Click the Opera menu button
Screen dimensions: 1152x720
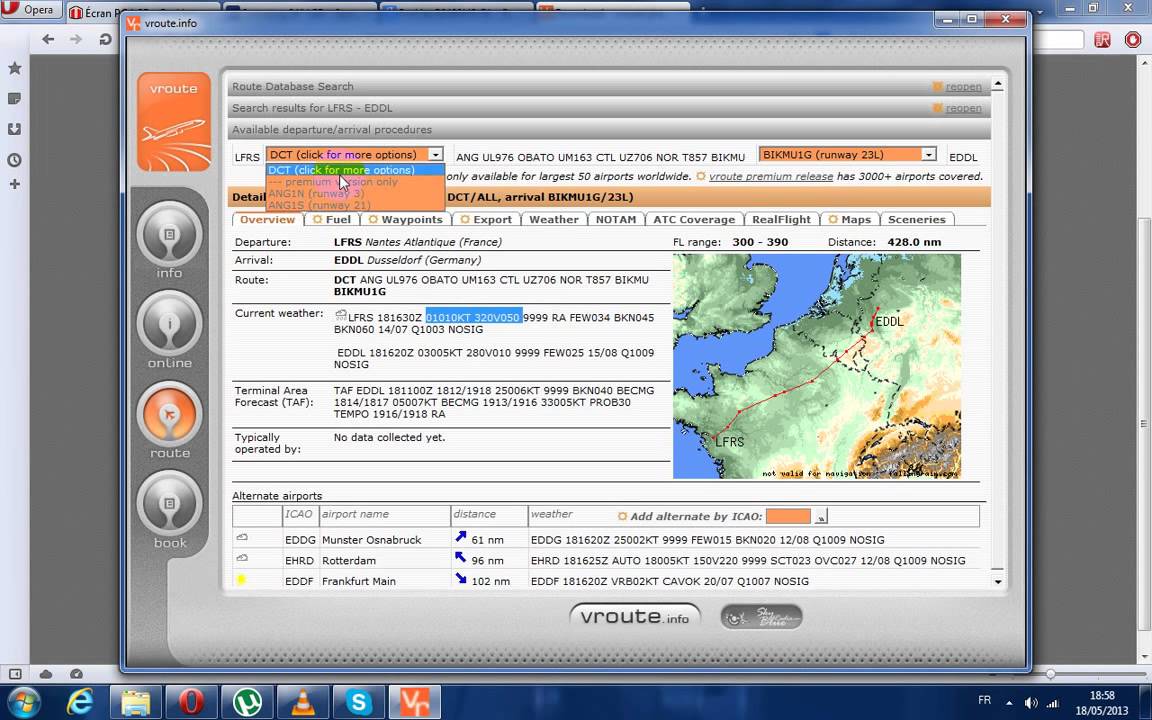coord(31,10)
